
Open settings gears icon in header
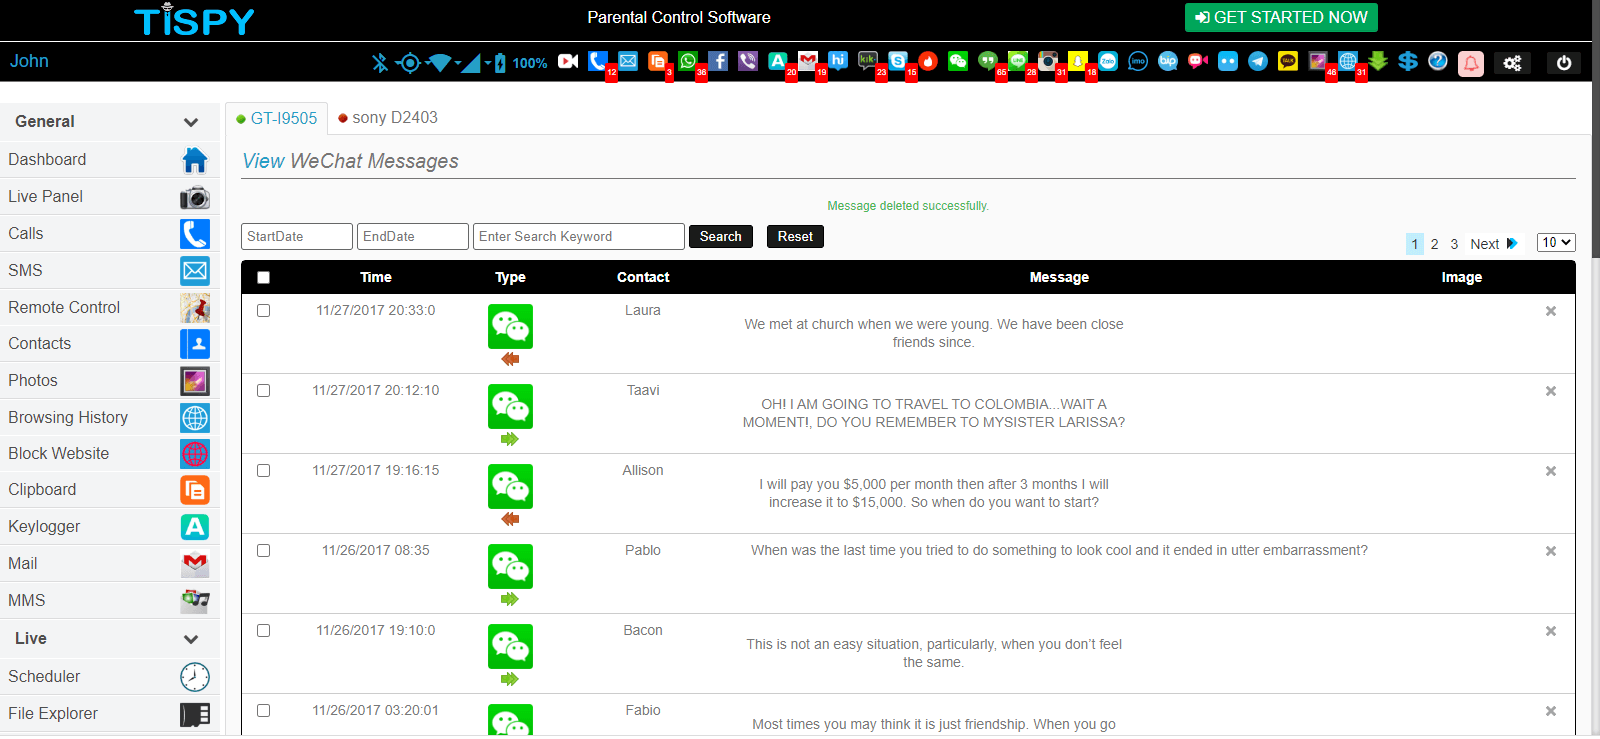1512,63
